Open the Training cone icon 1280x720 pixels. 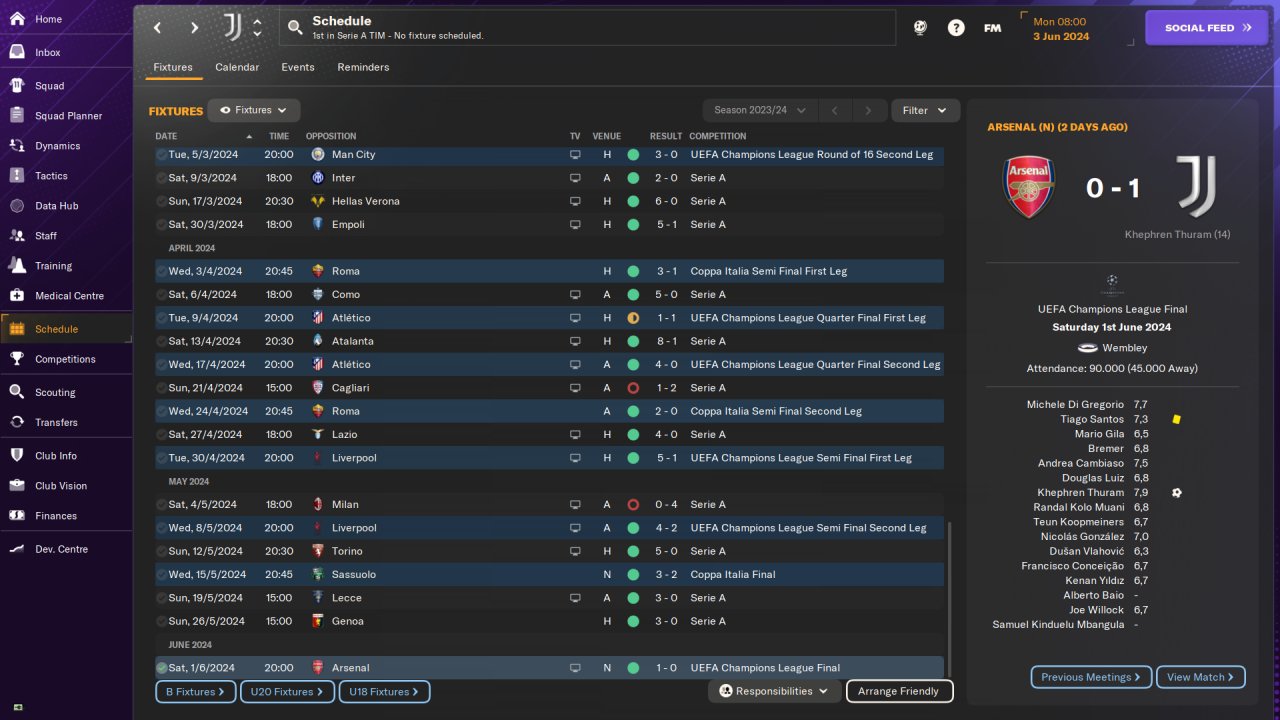(17, 266)
